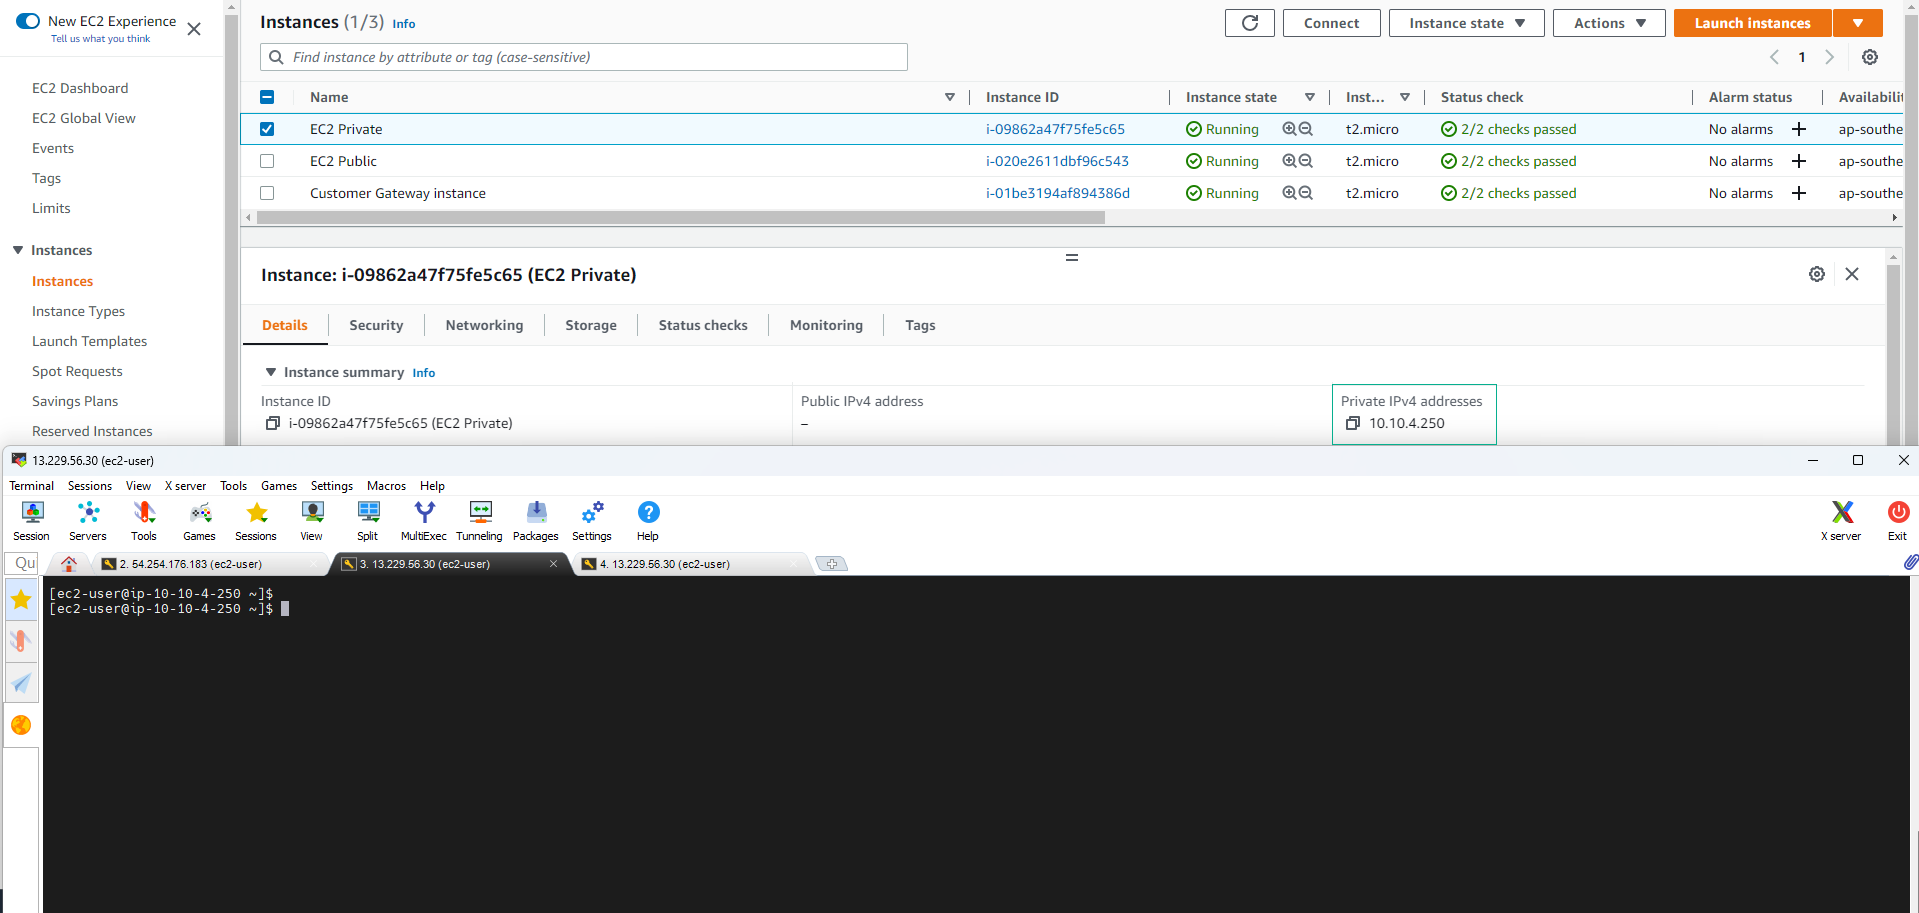Image resolution: width=1919 pixels, height=913 pixels.
Task: Click the Find instance search field
Action: coord(584,57)
